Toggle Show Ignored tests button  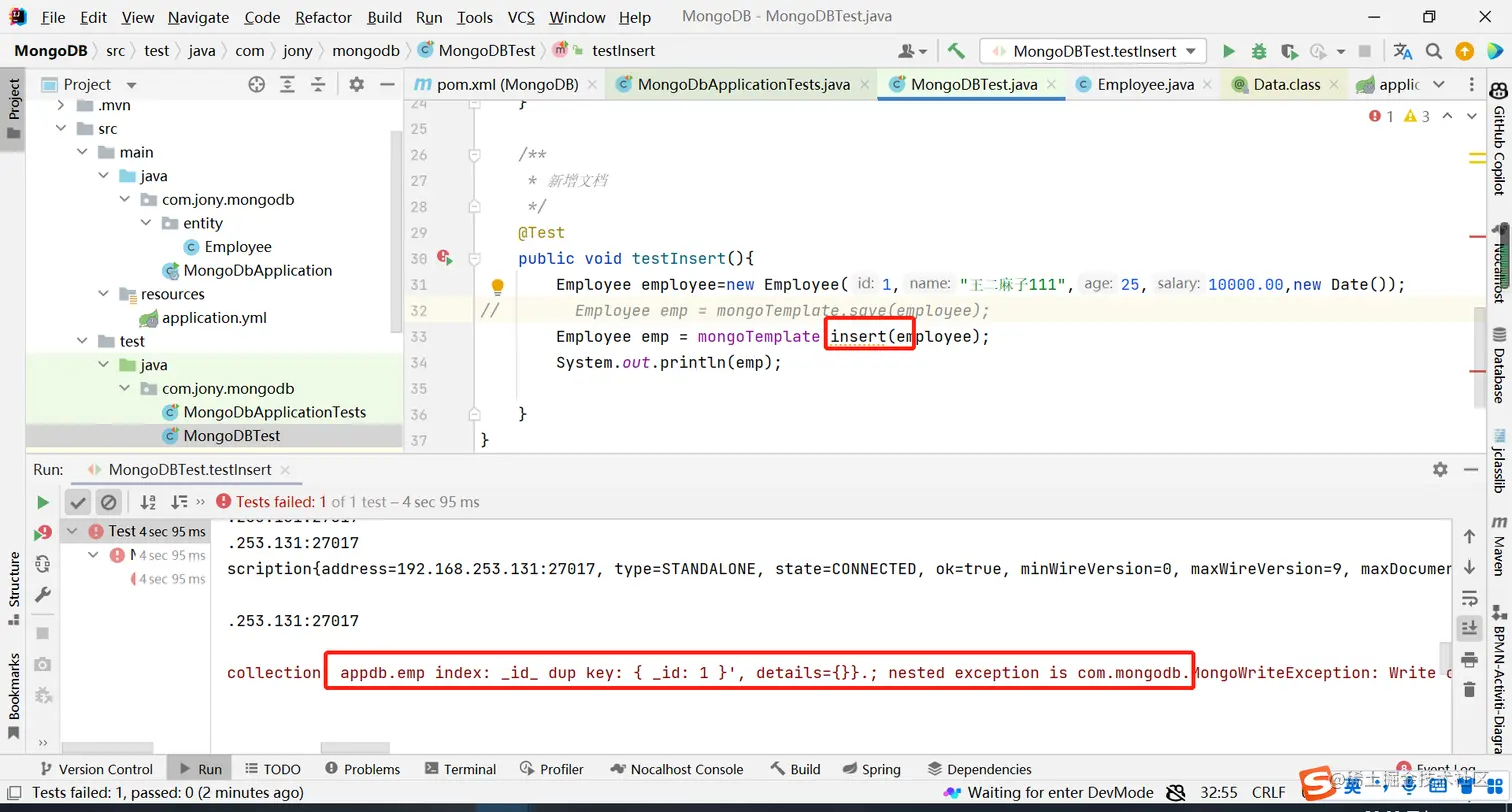[x=109, y=502]
